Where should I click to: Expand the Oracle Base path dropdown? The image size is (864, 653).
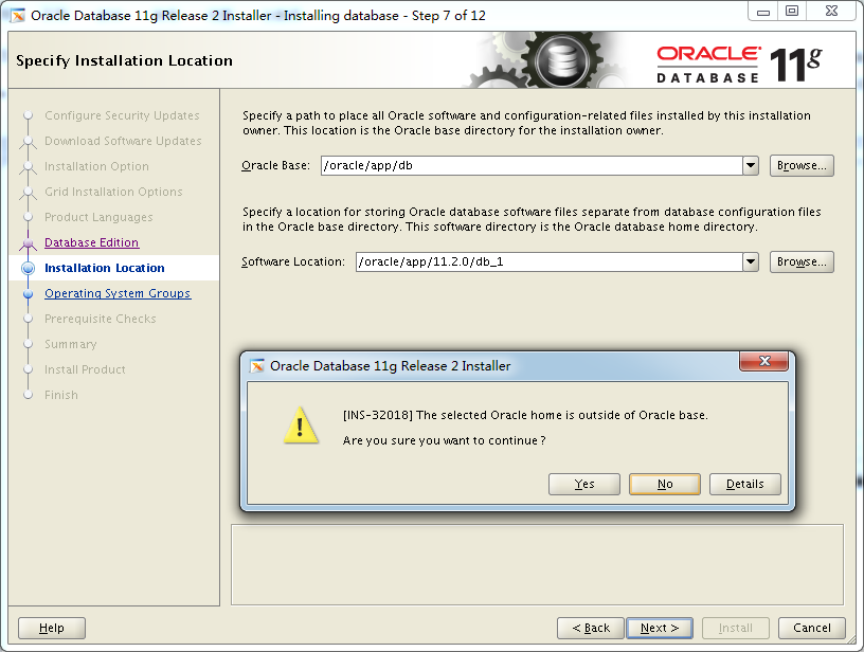tap(750, 165)
